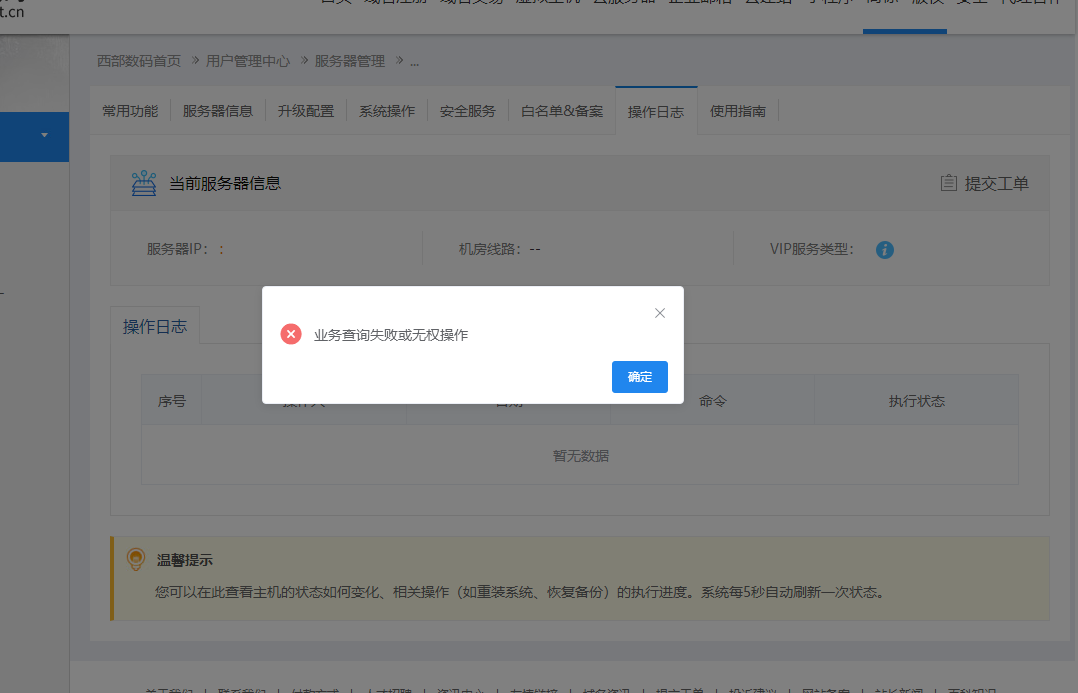Open the 常用功能 tab
The width and height of the screenshot is (1078, 693).
tap(130, 111)
